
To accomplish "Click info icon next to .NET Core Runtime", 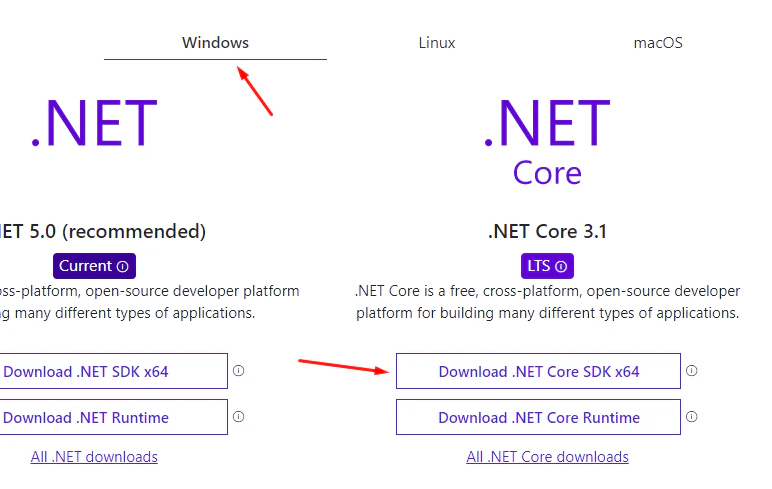I will (691, 417).
